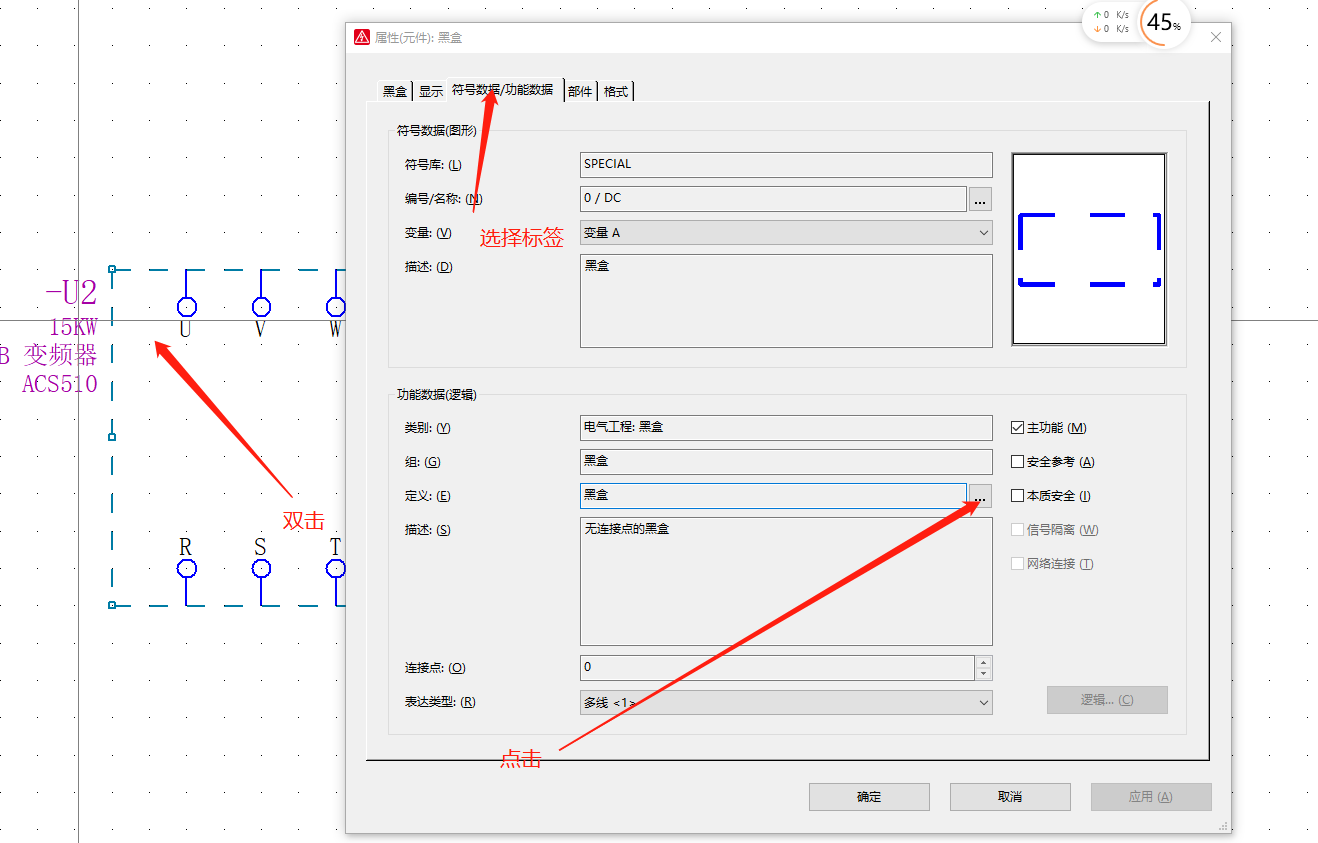Open the 变量 dropdown
1318x843 pixels.
click(785, 233)
